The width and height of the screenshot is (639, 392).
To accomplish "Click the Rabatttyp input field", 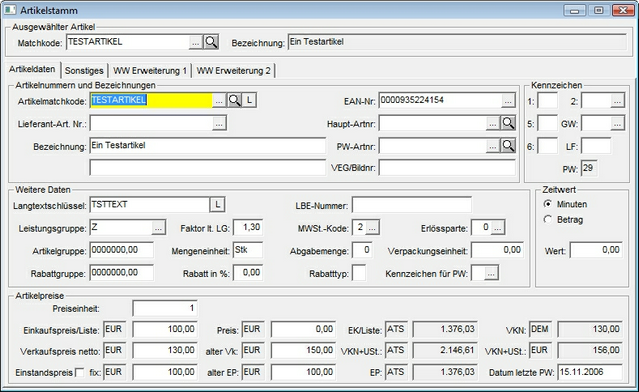I will (359, 273).
